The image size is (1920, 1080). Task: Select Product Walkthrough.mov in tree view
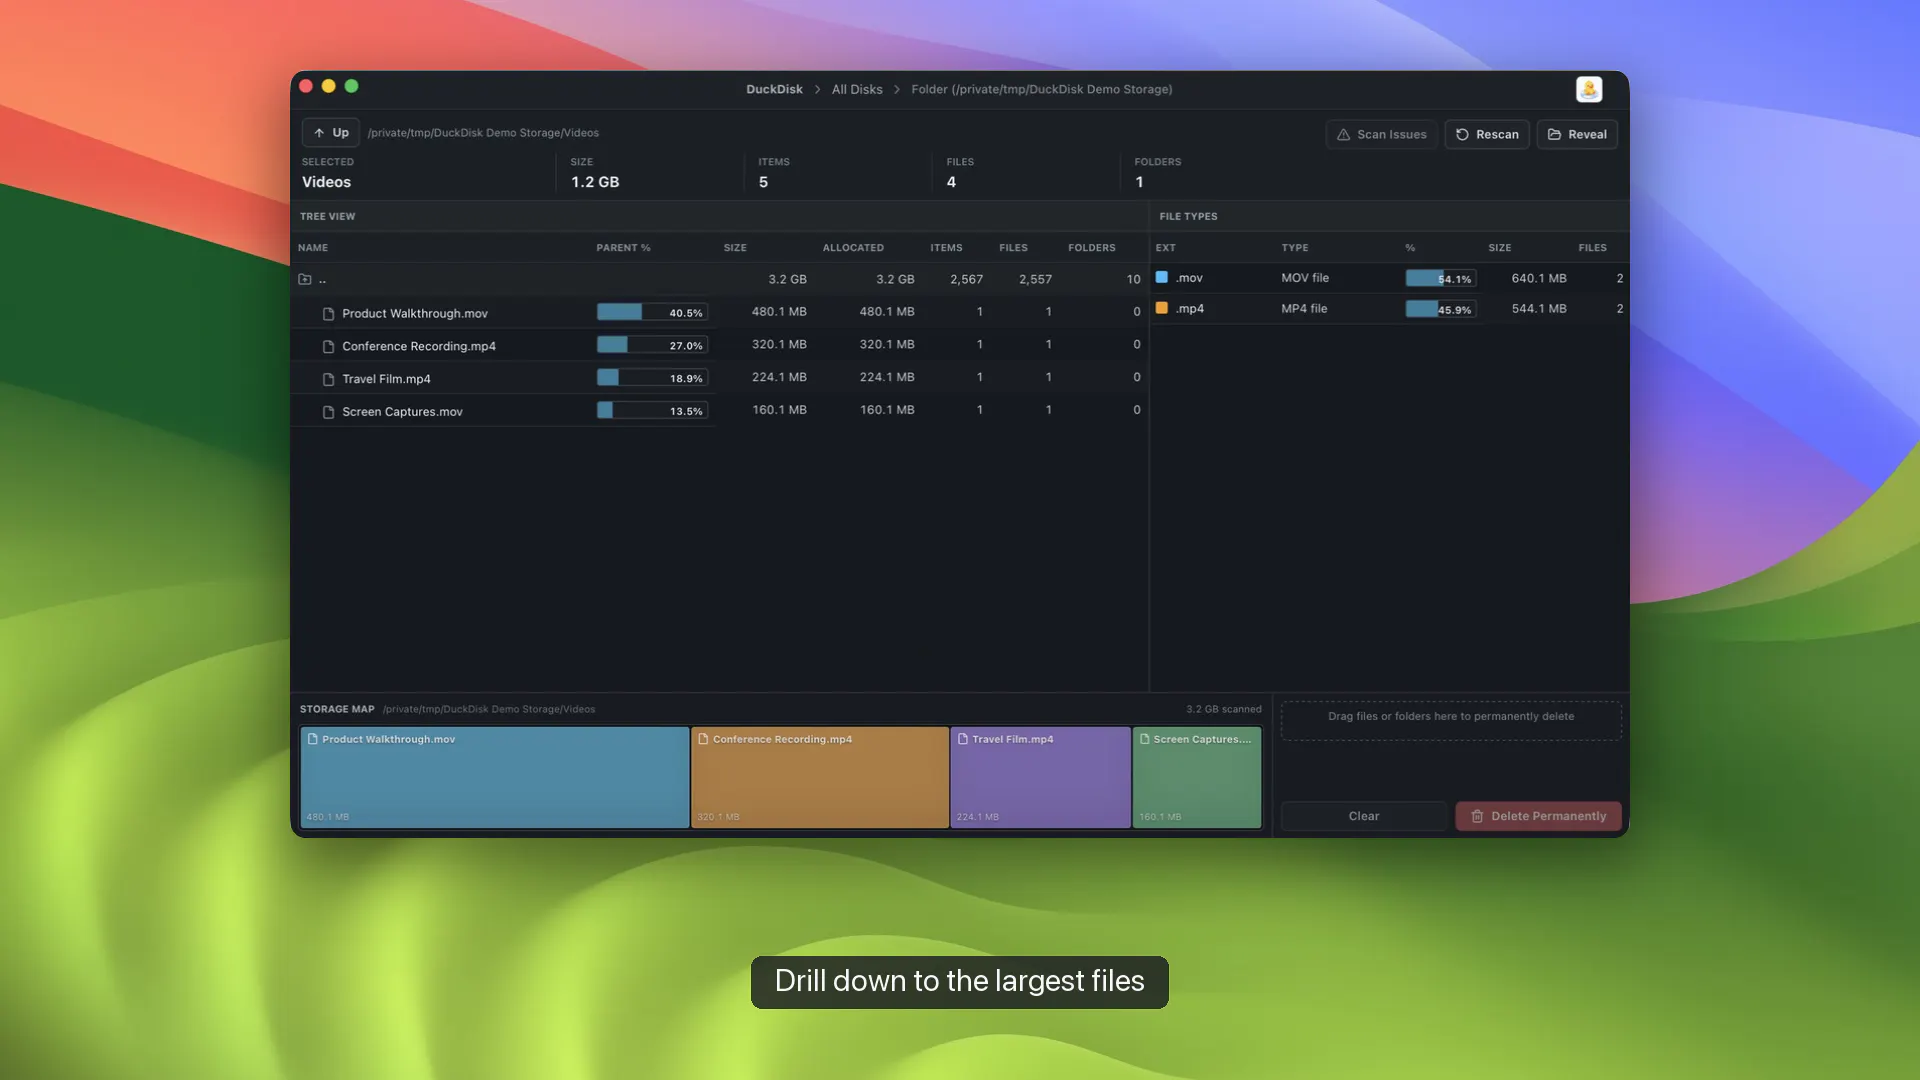click(x=415, y=314)
